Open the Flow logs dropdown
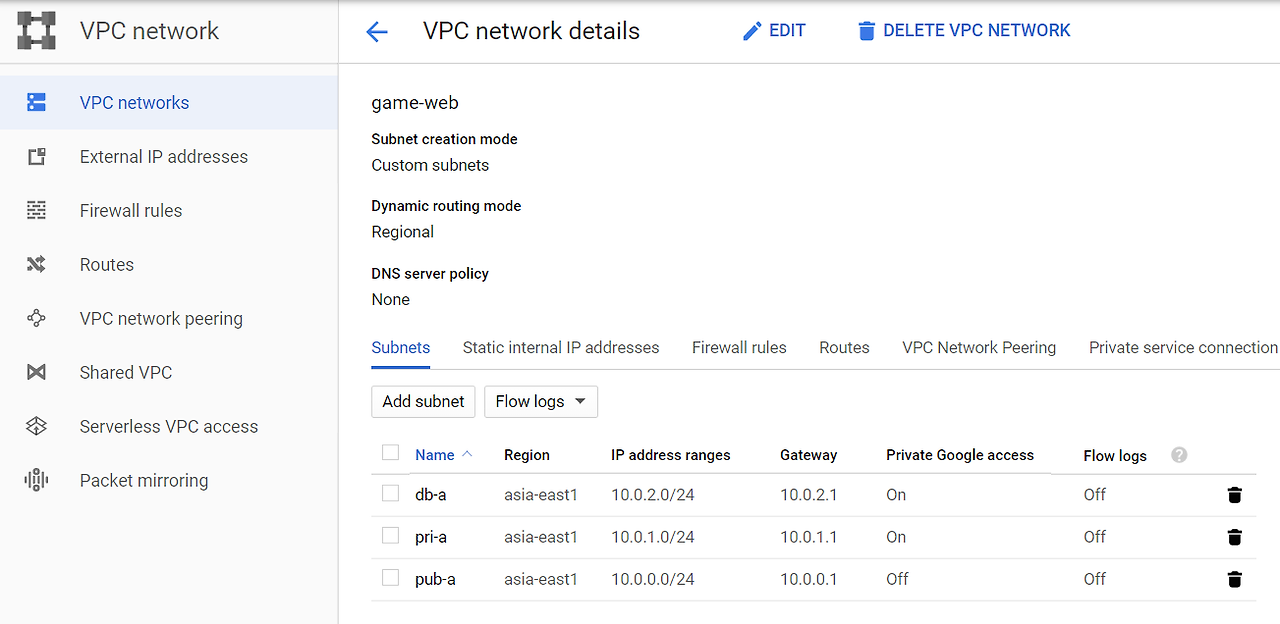 pyautogui.click(x=541, y=402)
